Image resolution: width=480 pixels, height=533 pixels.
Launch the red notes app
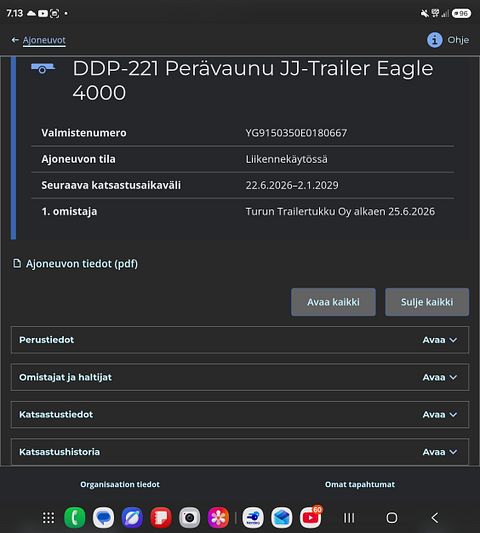coord(161,518)
